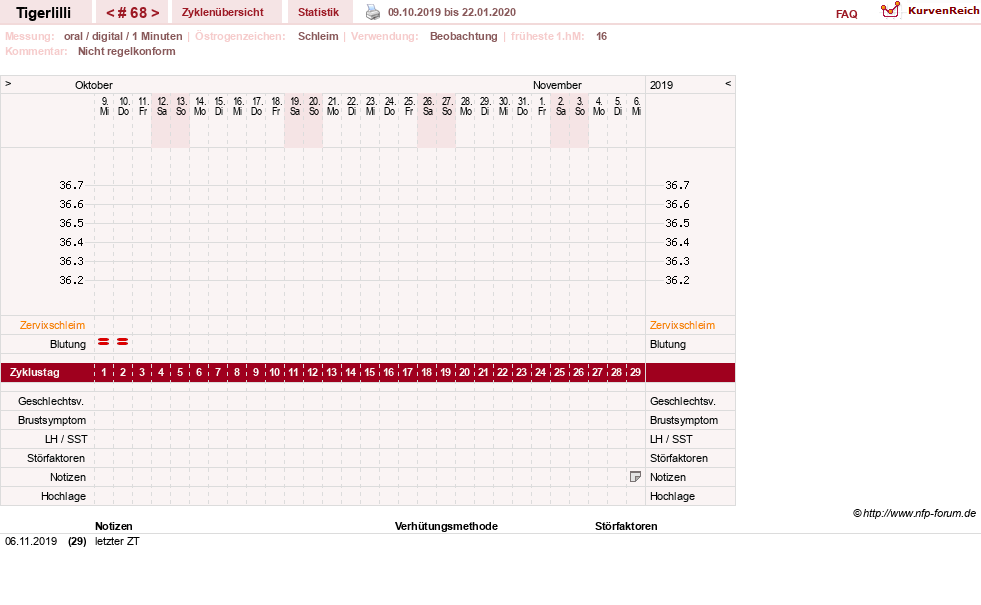The image size is (981, 605).
Task: Click the note date 06.11.2019
Action: [x=31, y=541]
